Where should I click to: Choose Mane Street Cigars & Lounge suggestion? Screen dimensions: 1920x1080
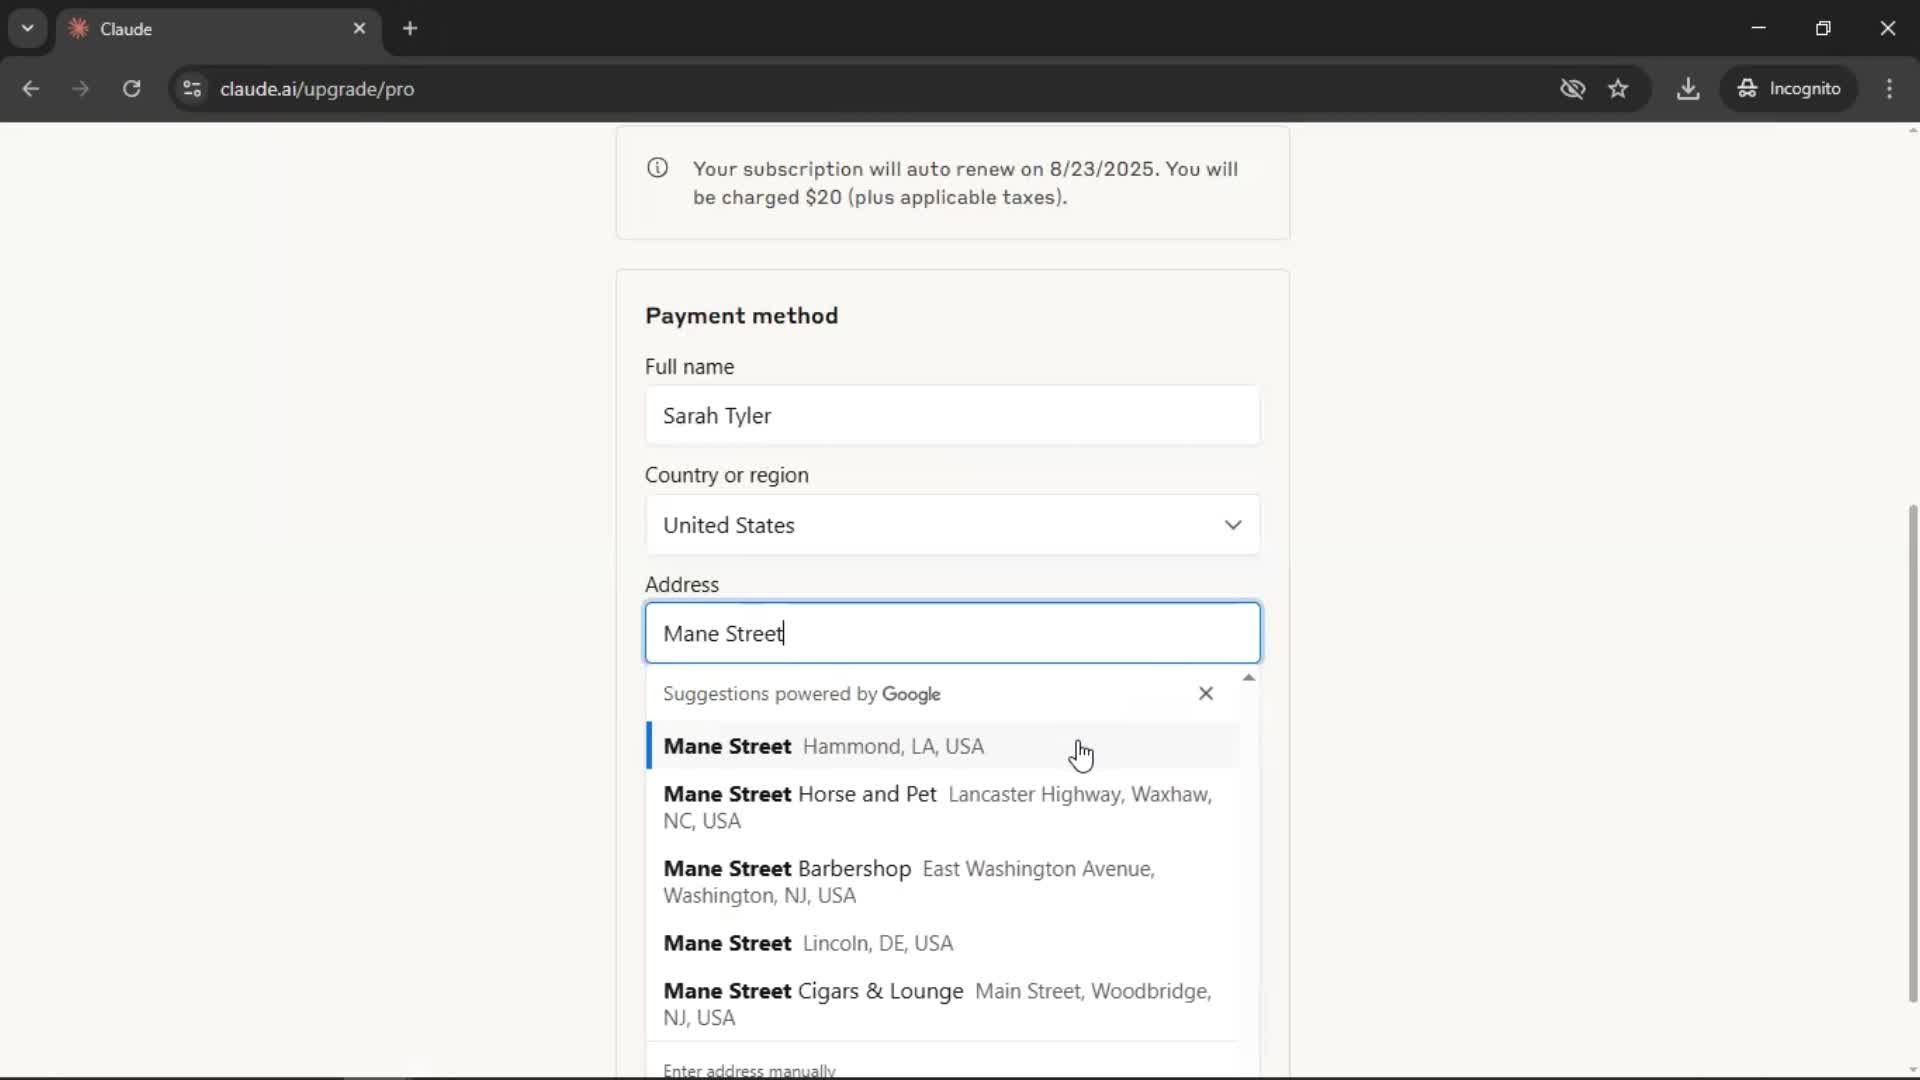click(943, 1004)
